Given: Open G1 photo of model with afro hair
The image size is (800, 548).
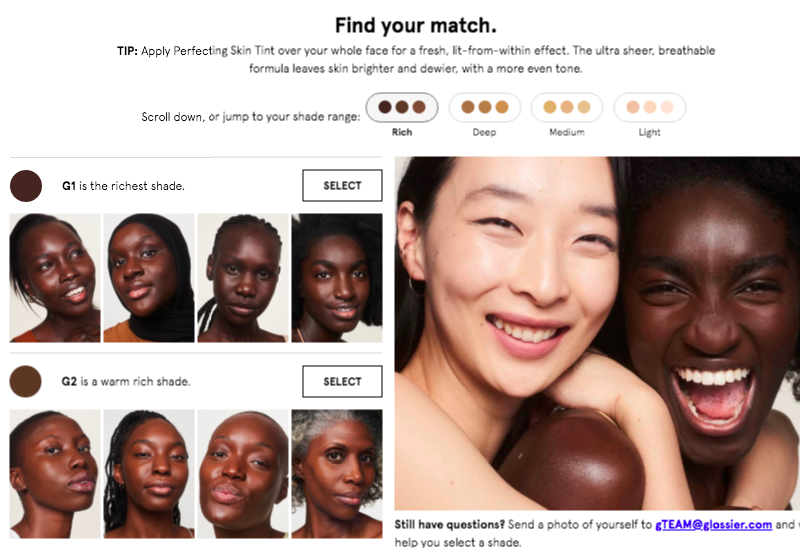Looking at the screenshot, I should pos(337,278).
